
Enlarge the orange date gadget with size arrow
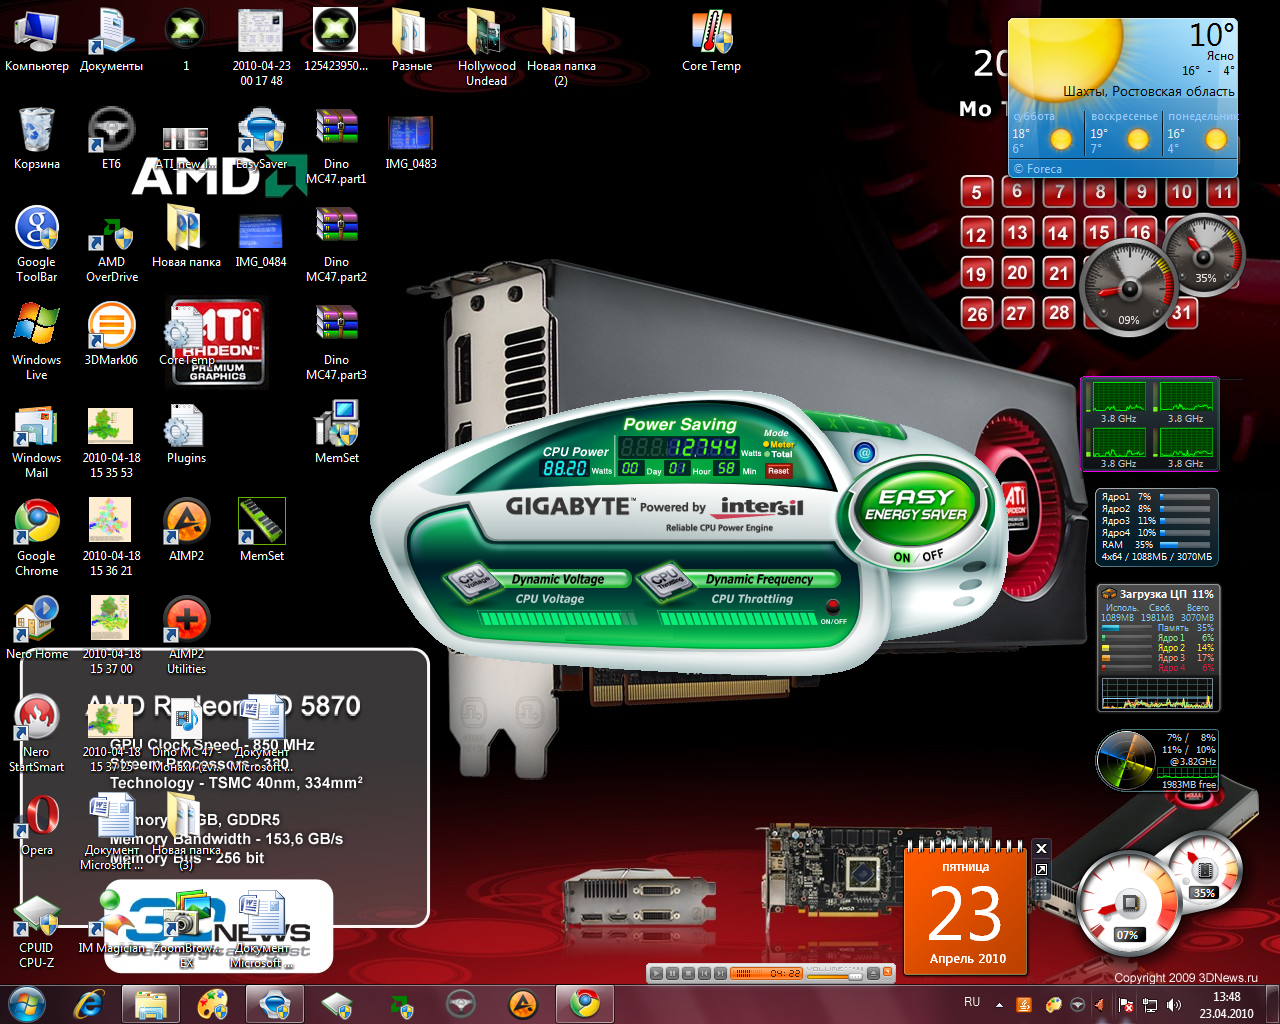[x=1041, y=869]
